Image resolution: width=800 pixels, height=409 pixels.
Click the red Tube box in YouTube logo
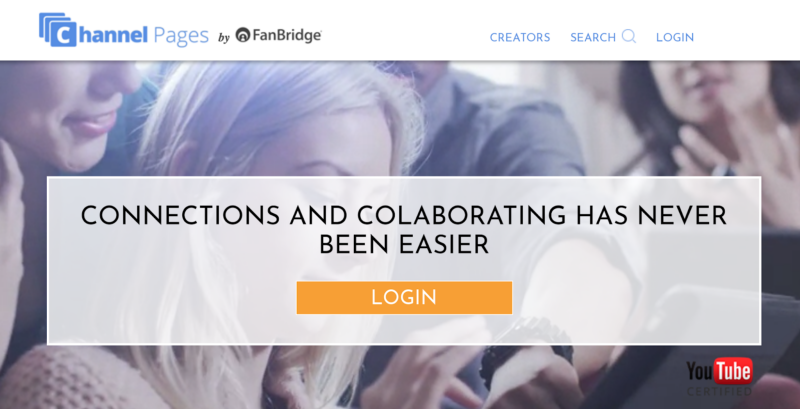(x=733, y=371)
